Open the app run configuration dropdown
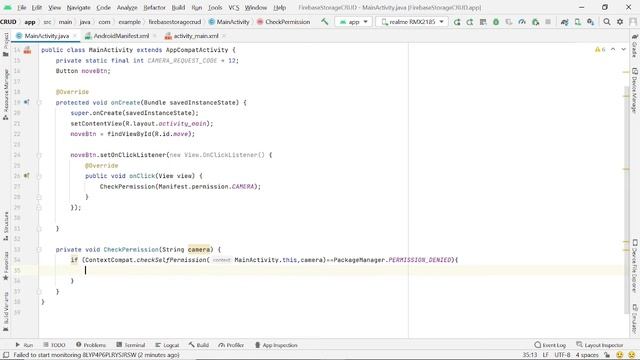The width and height of the screenshot is (640, 360). click(353, 22)
